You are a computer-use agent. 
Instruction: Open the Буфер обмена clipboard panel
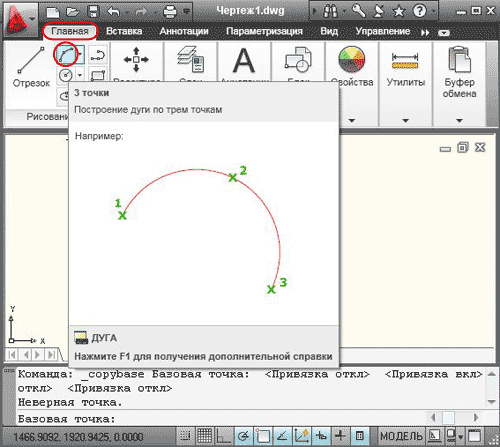tap(459, 72)
